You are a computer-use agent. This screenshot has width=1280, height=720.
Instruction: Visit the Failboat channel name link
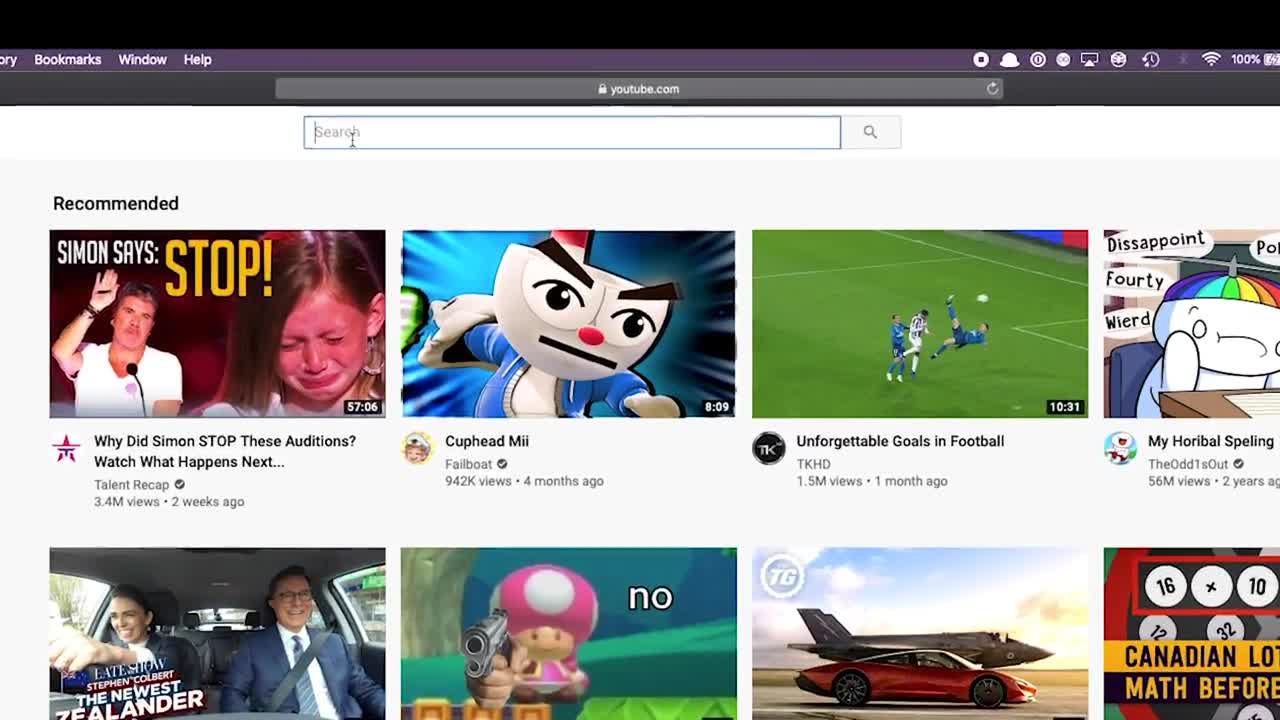(469, 464)
